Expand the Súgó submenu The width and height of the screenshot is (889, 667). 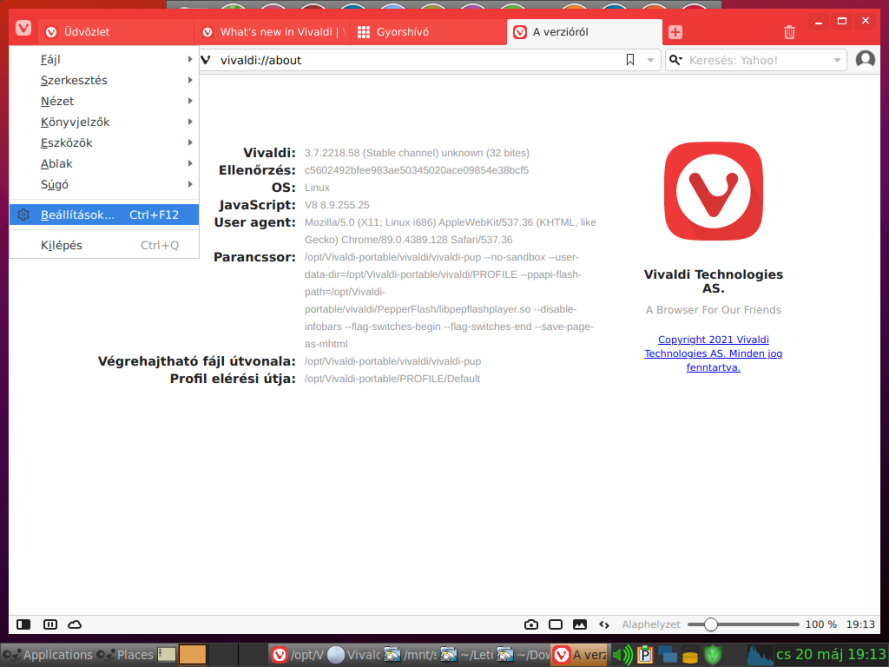pos(104,184)
